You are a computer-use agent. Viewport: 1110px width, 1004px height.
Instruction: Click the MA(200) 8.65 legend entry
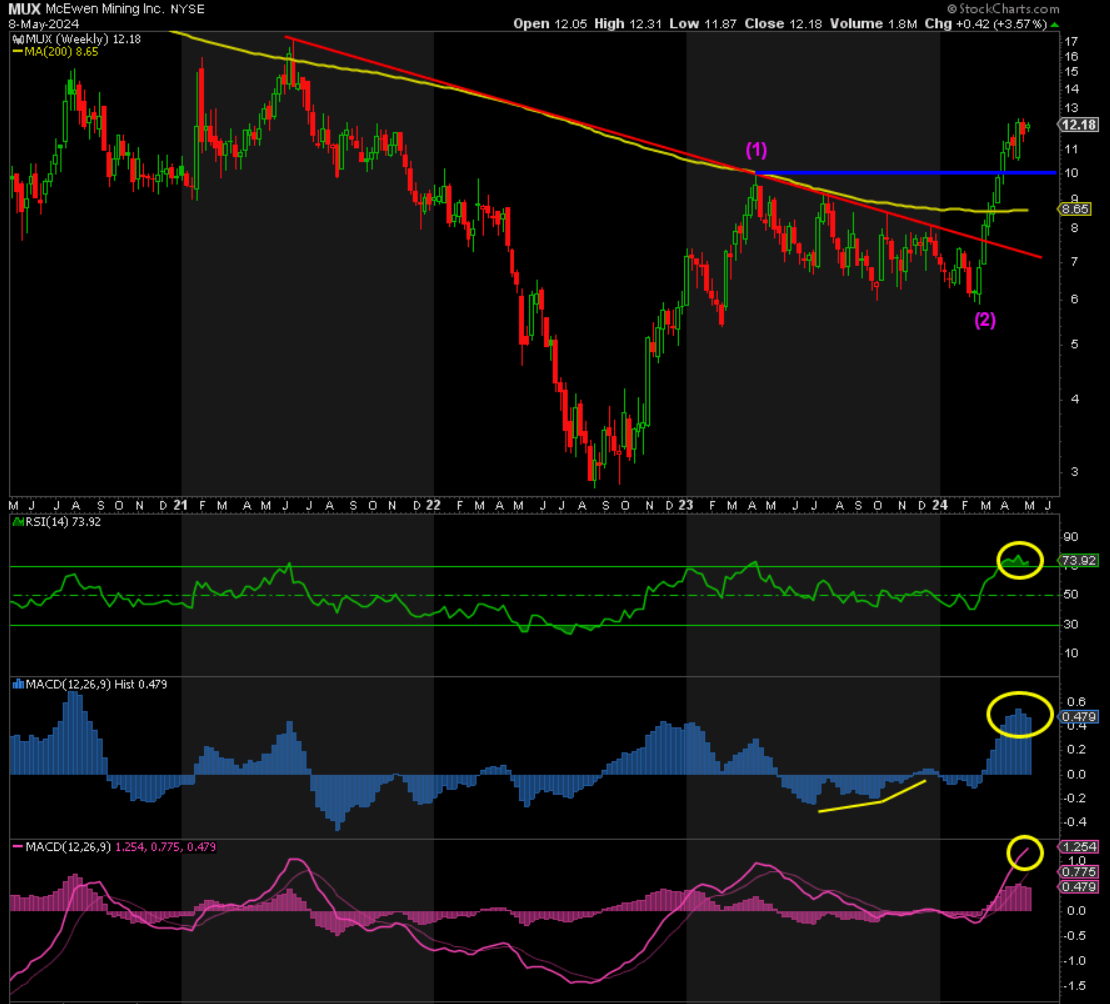click(x=61, y=52)
